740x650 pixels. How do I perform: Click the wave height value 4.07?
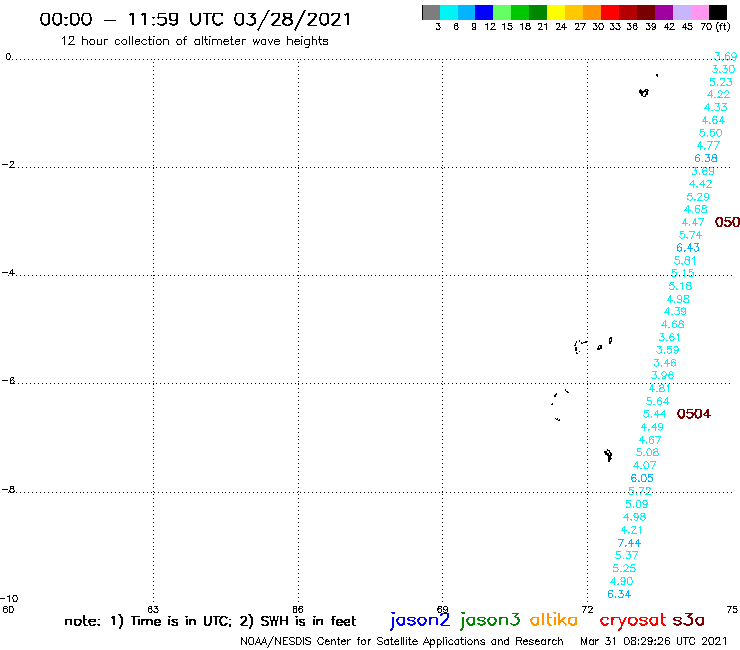point(644,465)
